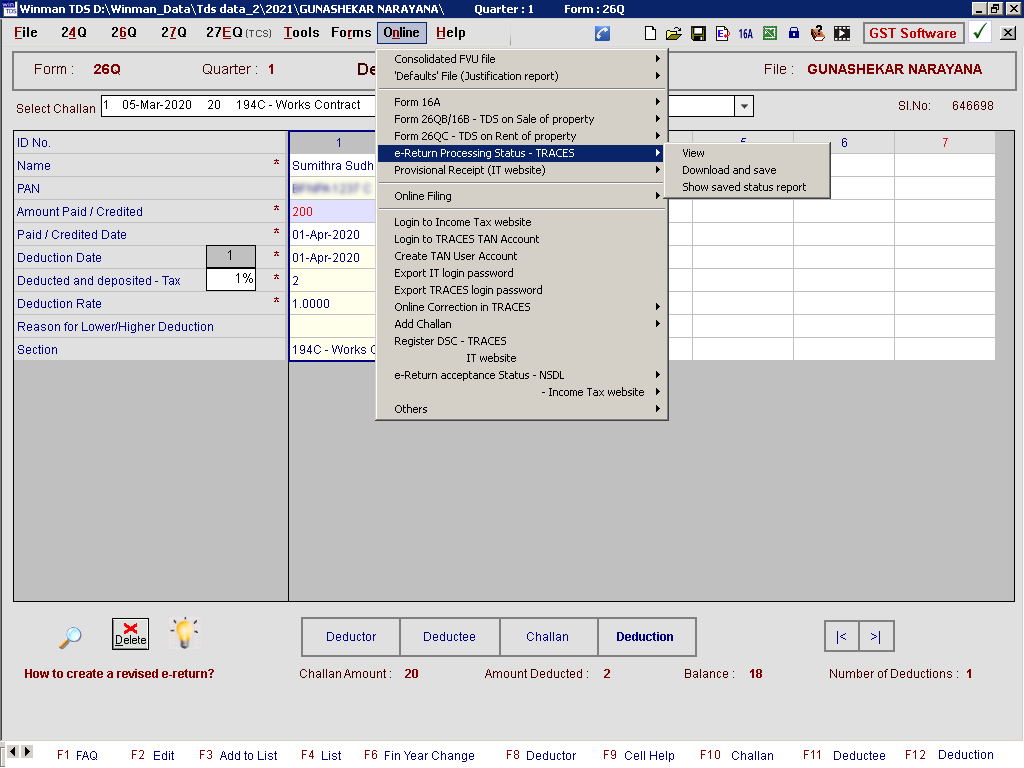Click the padlock icon in toolbar
Image resolution: width=1024 pixels, height=768 pixels.
tap(794, 33)
